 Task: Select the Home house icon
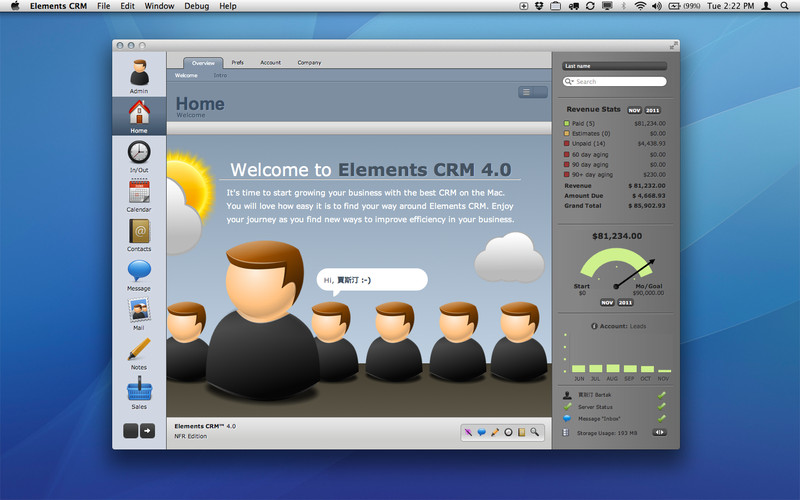(139, 112)
